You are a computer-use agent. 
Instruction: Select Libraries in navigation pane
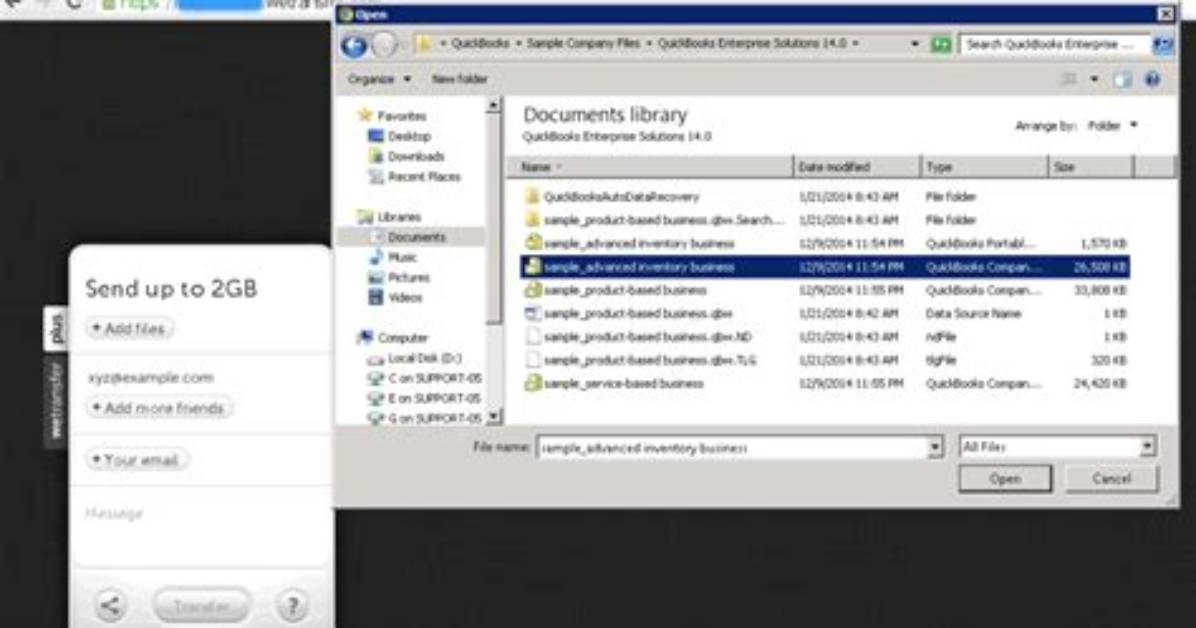pyautogui.click(x=399, y=217)
